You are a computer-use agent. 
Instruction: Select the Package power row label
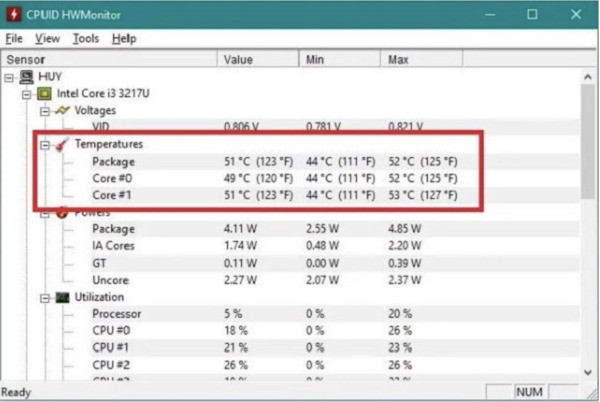click(x=113, y=229)
